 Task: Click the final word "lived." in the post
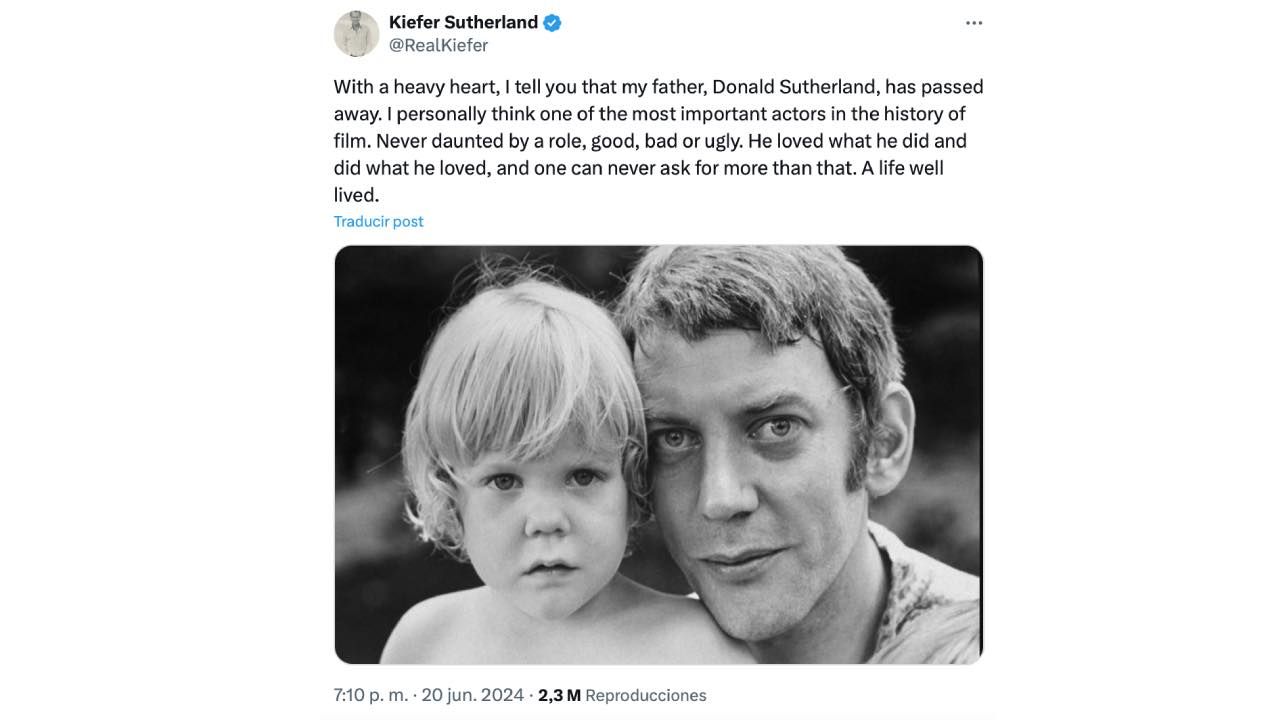[356, 195]
